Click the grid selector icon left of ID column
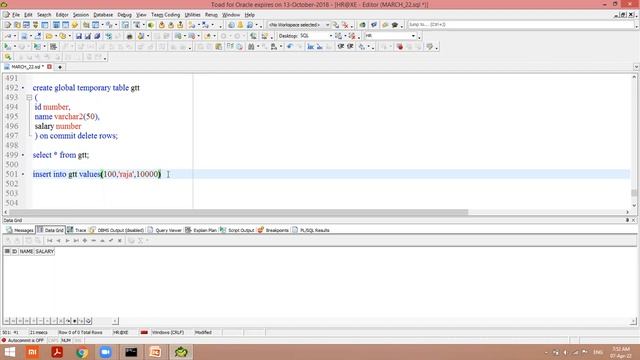The height and width of the screenshot is (360, 640). (x=7, y=251)
